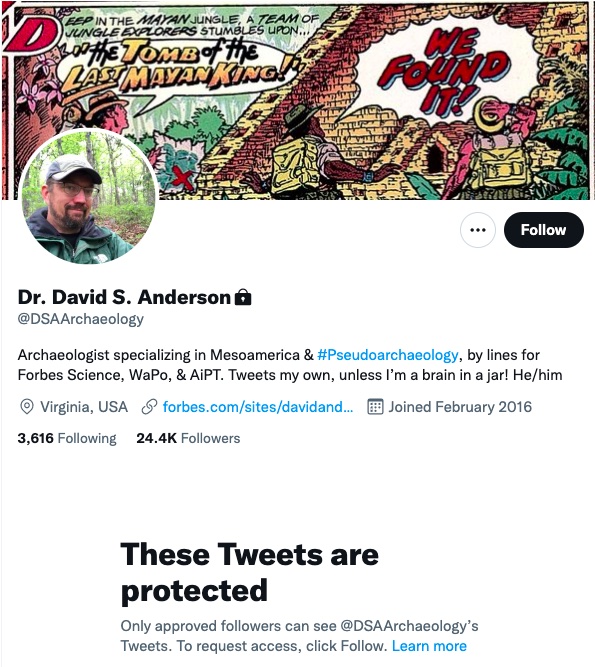View the 3,616 Following list
The height and width of the screenshot is (667, 595).
(67, 438)
